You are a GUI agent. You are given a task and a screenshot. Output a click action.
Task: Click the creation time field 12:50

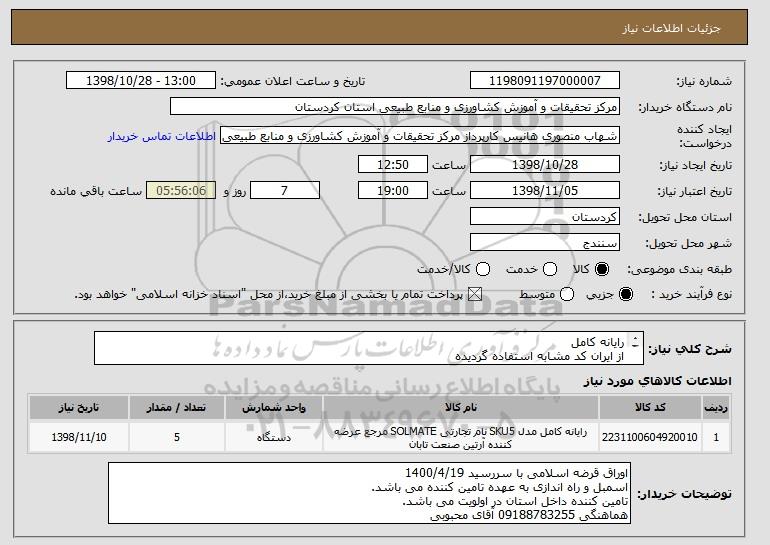click(x=393, y=164)
